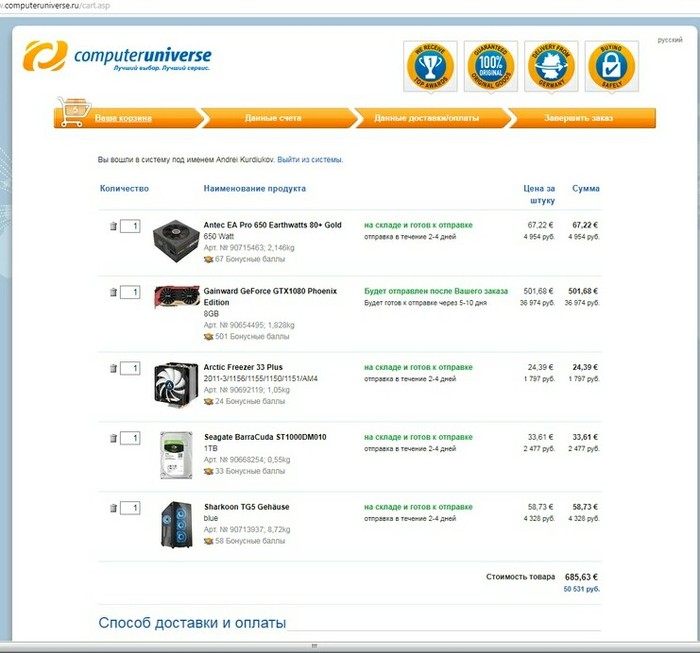Viewport: 700px width, 653px height.
Task: Remove Sharkoon TG5 case using trash icon
Action: [x=112, y=508]
